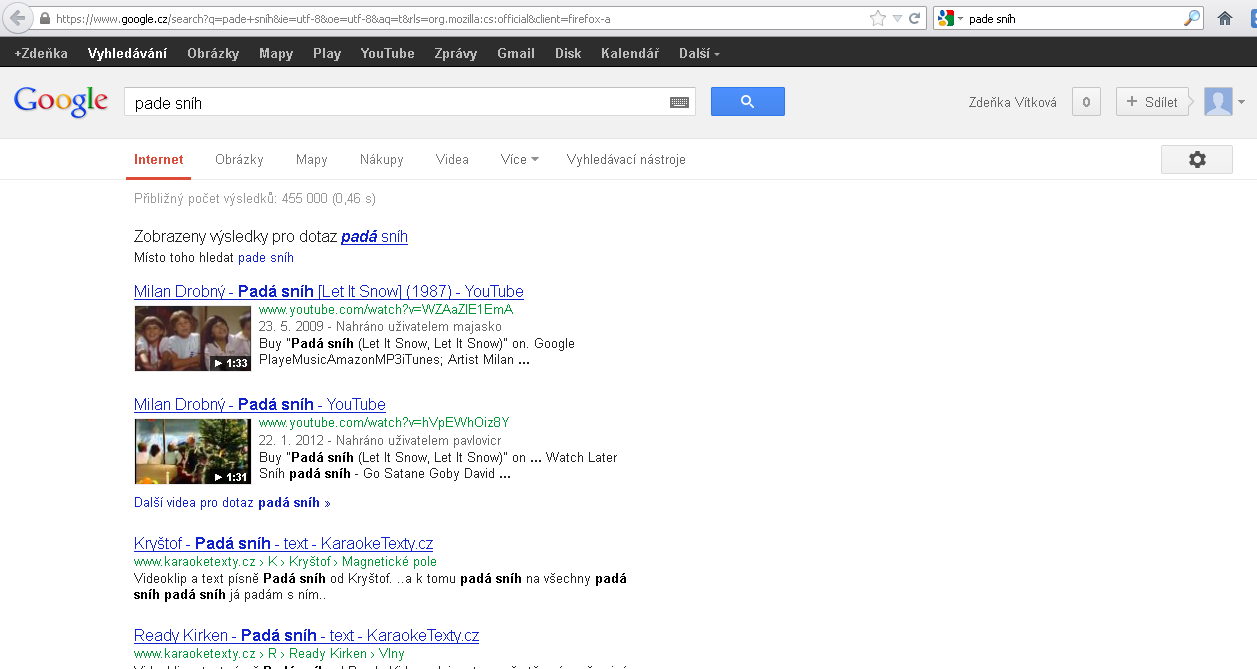The height and width of the screenshot is (669, 1257).
Task: Open the profile avatar menu
Action: point(1224,102)
